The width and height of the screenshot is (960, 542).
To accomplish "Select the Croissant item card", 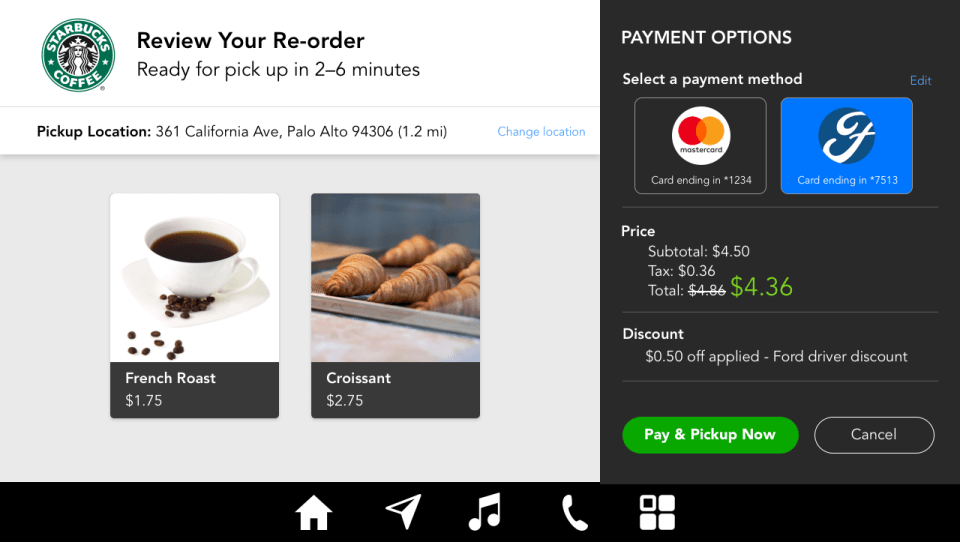I will [395, 305].
